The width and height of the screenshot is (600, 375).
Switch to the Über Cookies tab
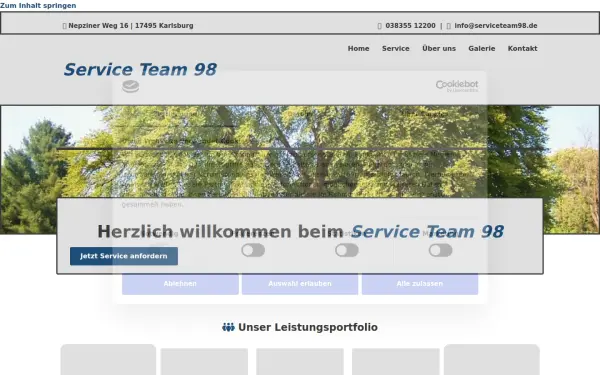[x=424, y=114]
